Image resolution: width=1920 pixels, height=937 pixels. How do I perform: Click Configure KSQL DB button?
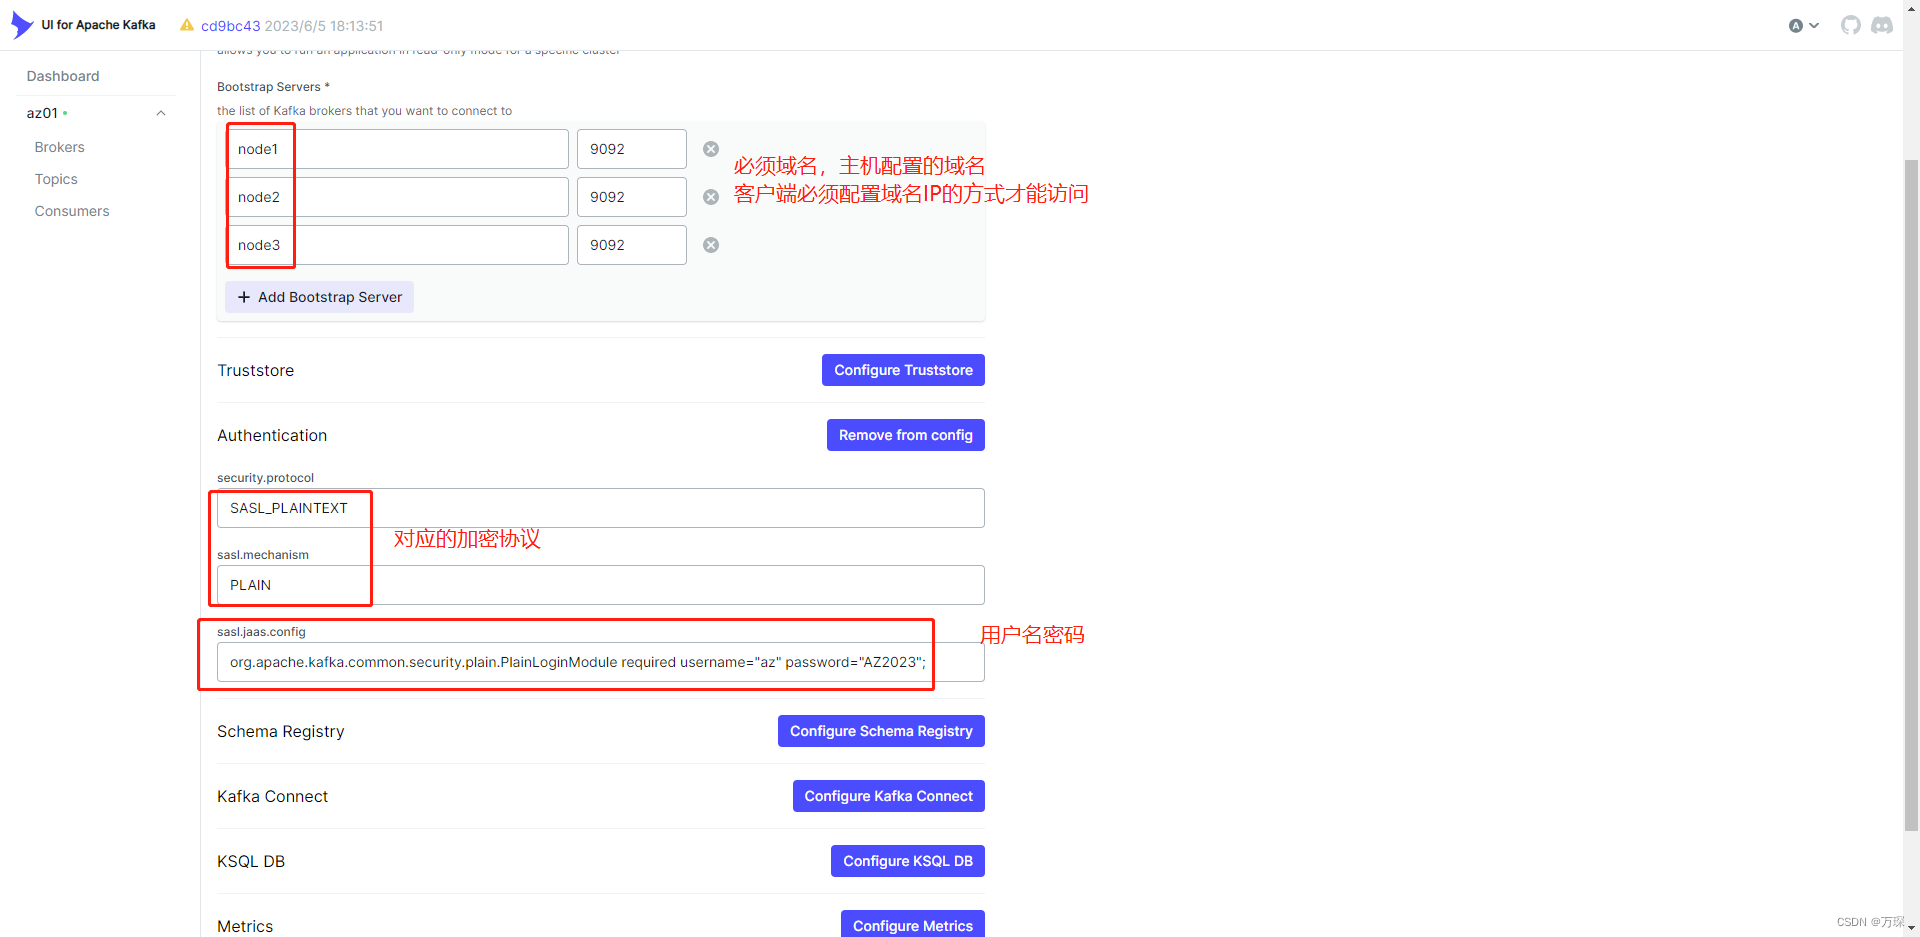coord(907,861)
